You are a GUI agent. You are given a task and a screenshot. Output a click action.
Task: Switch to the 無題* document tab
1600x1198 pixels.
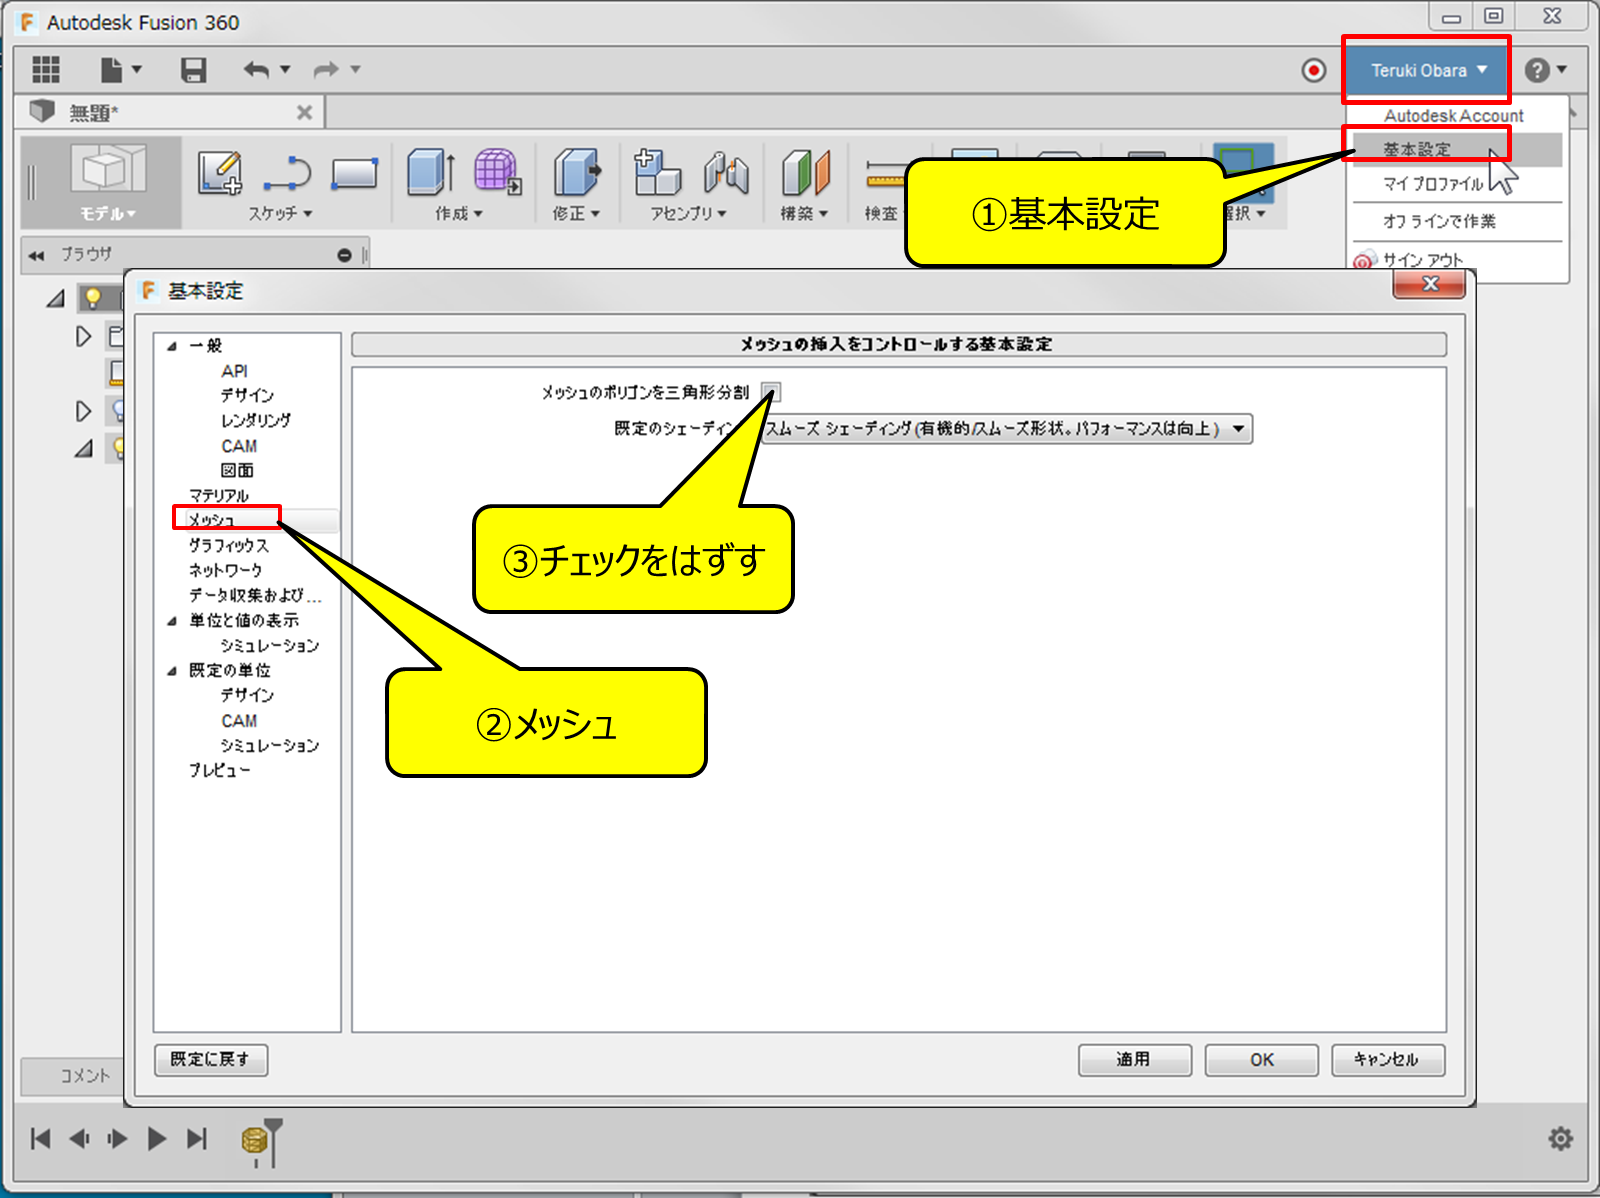[170, 113]
